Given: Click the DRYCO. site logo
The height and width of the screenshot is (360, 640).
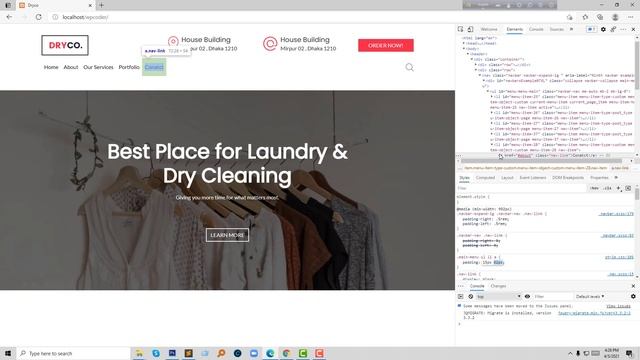Looking at the screenshot, I should pyautogui.click(x=65, y=45).
